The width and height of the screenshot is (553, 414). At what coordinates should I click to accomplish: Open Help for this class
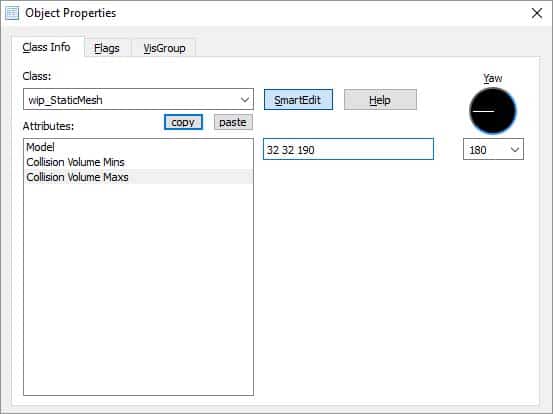click(380, 100)
